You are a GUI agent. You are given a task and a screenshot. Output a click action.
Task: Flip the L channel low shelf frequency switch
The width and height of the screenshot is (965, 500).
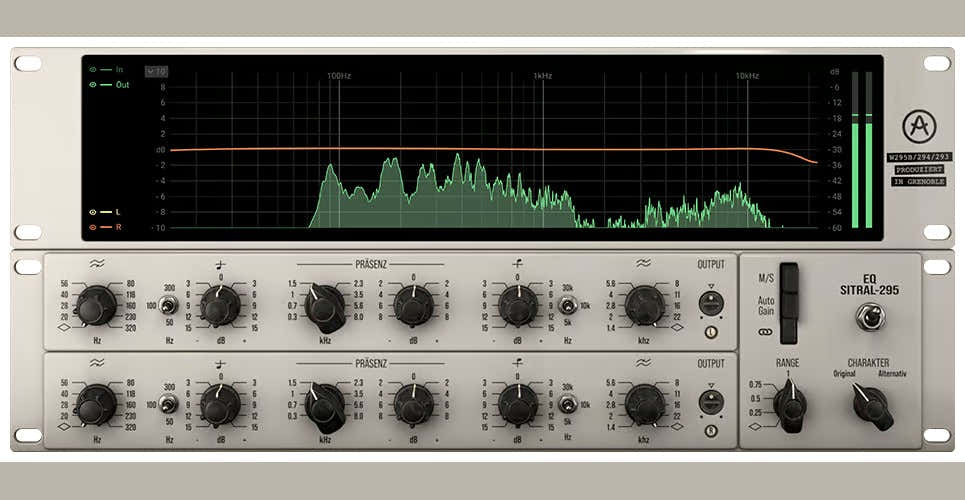168,305
